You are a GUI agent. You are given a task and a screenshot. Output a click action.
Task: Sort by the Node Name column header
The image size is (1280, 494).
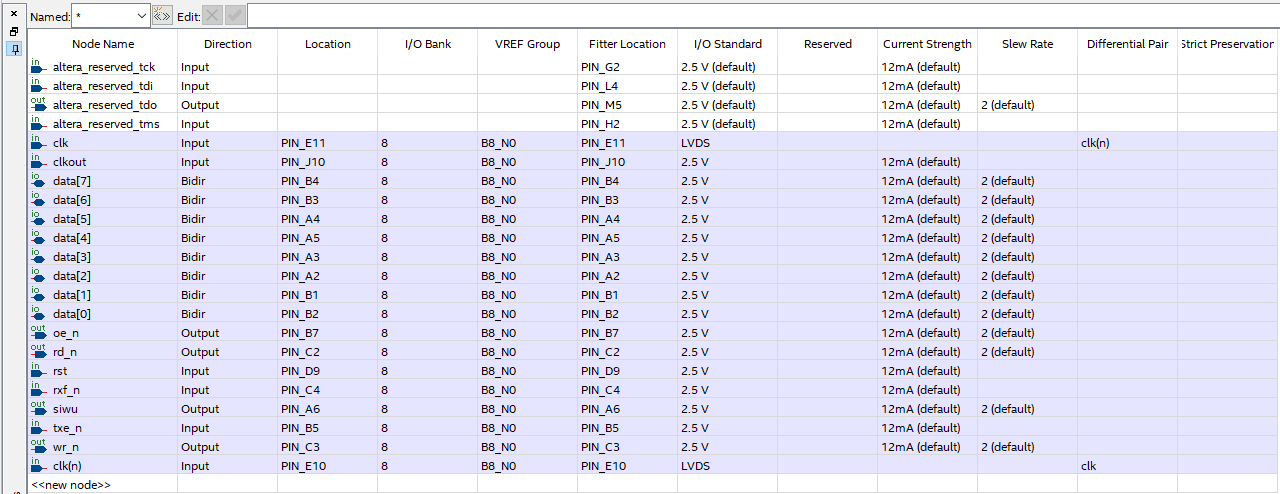(102, 44)
